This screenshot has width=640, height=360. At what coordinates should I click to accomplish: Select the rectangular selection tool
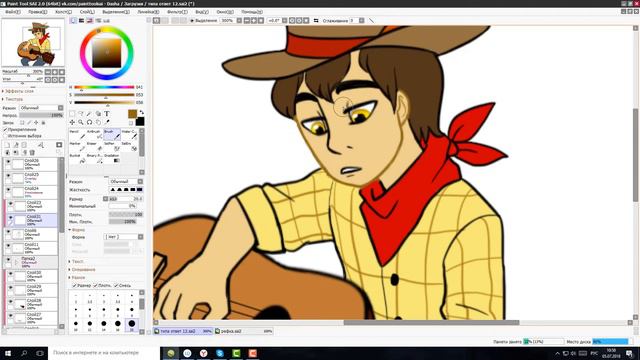(72, 113)
